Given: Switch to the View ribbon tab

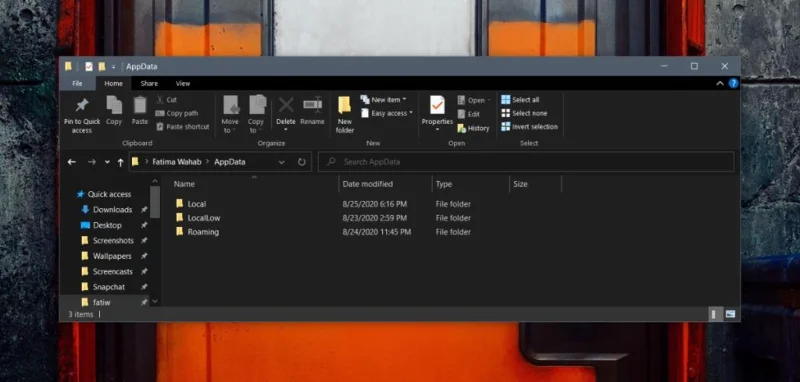Looking at the screenshot, I should pos(183,83).
